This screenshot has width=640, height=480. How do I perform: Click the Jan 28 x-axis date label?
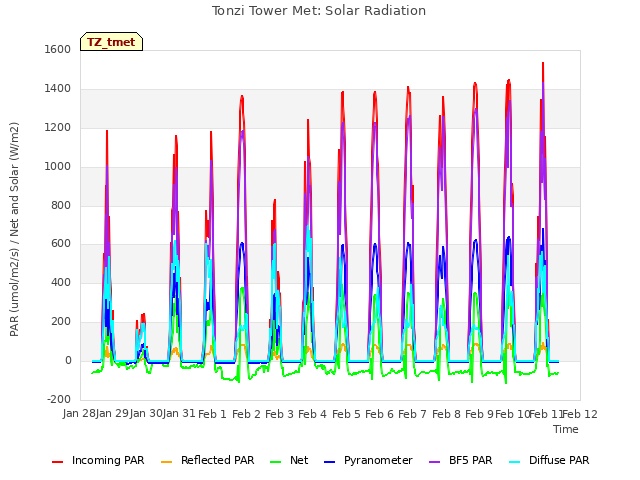point(79,414)
